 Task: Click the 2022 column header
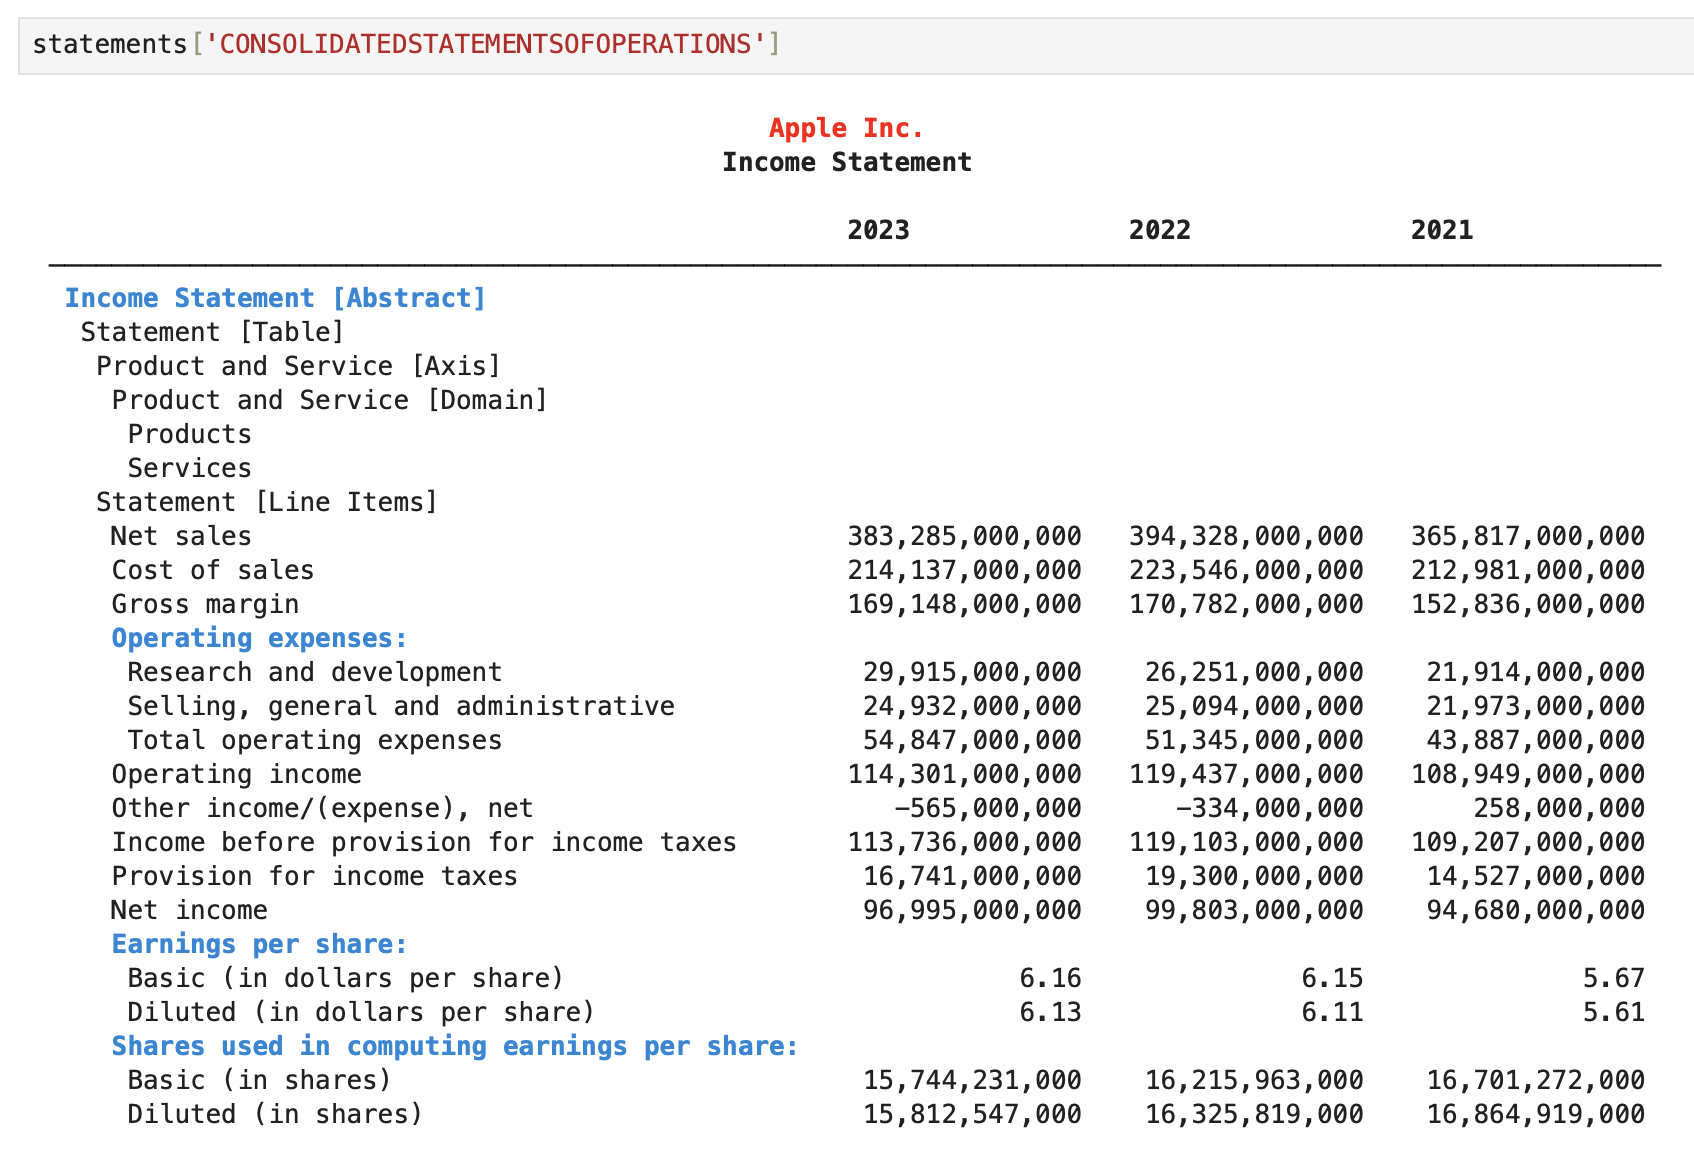click(1160, 230)
